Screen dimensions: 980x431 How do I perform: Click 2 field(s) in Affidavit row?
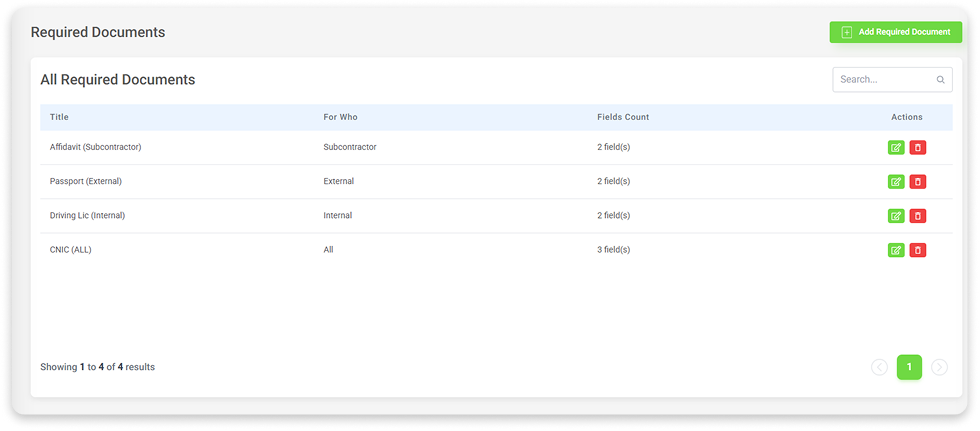pyautogui.click(x=614, y=147)
